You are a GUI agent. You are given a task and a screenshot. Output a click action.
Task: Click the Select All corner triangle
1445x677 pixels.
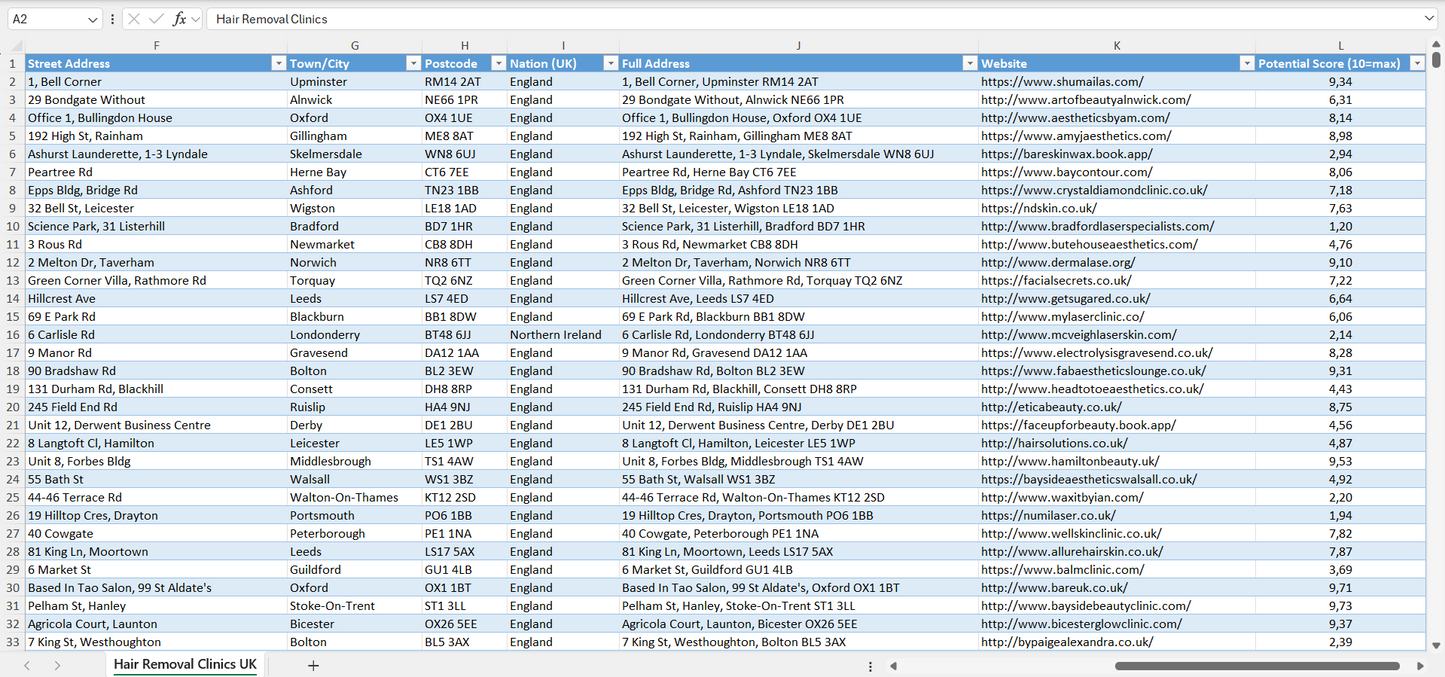pyautogui.click(x=13, y=46)
